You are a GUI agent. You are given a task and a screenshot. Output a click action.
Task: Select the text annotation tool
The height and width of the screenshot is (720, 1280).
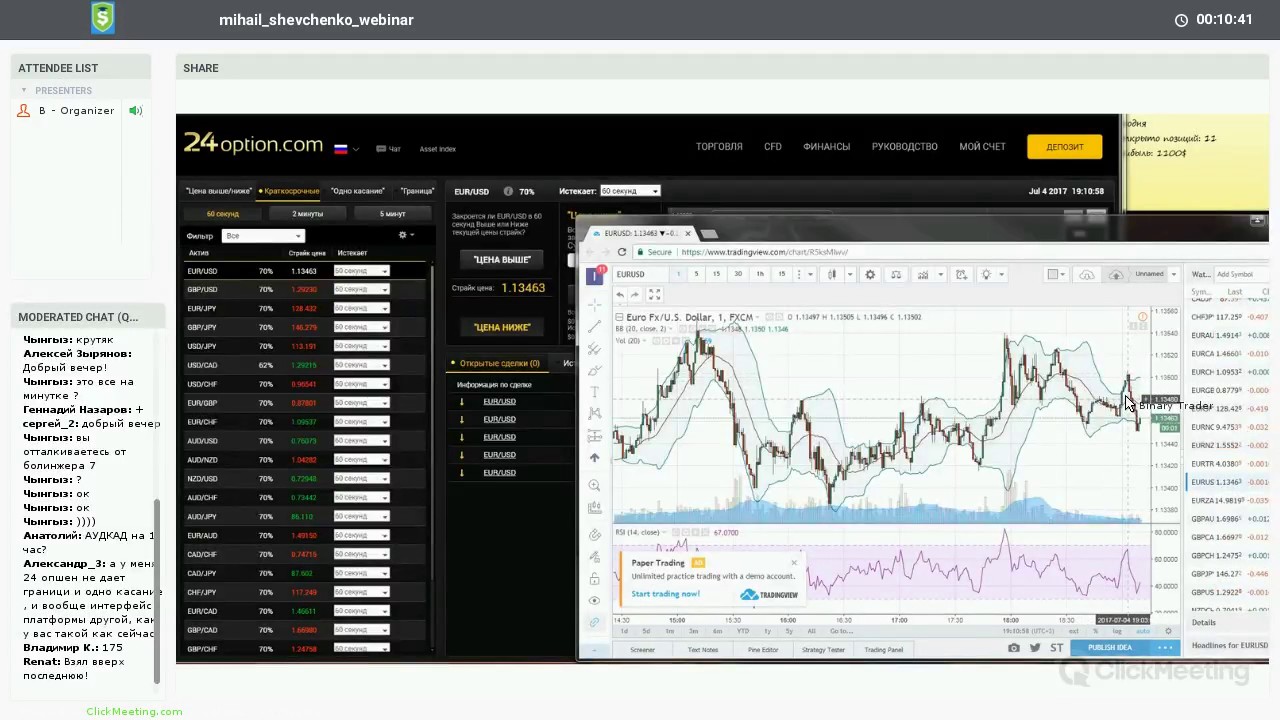(x=595, y=392)
